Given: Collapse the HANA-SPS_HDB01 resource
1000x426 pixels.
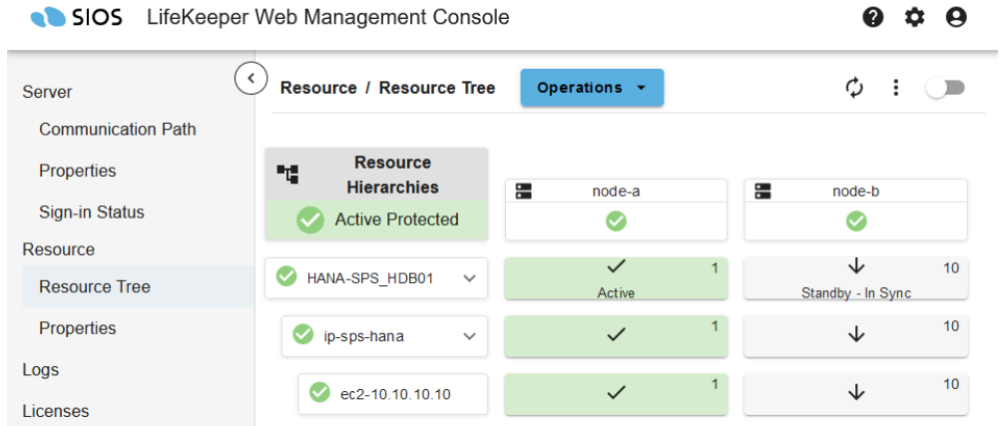Looking at the screenshot, I should tap(470, 278).
